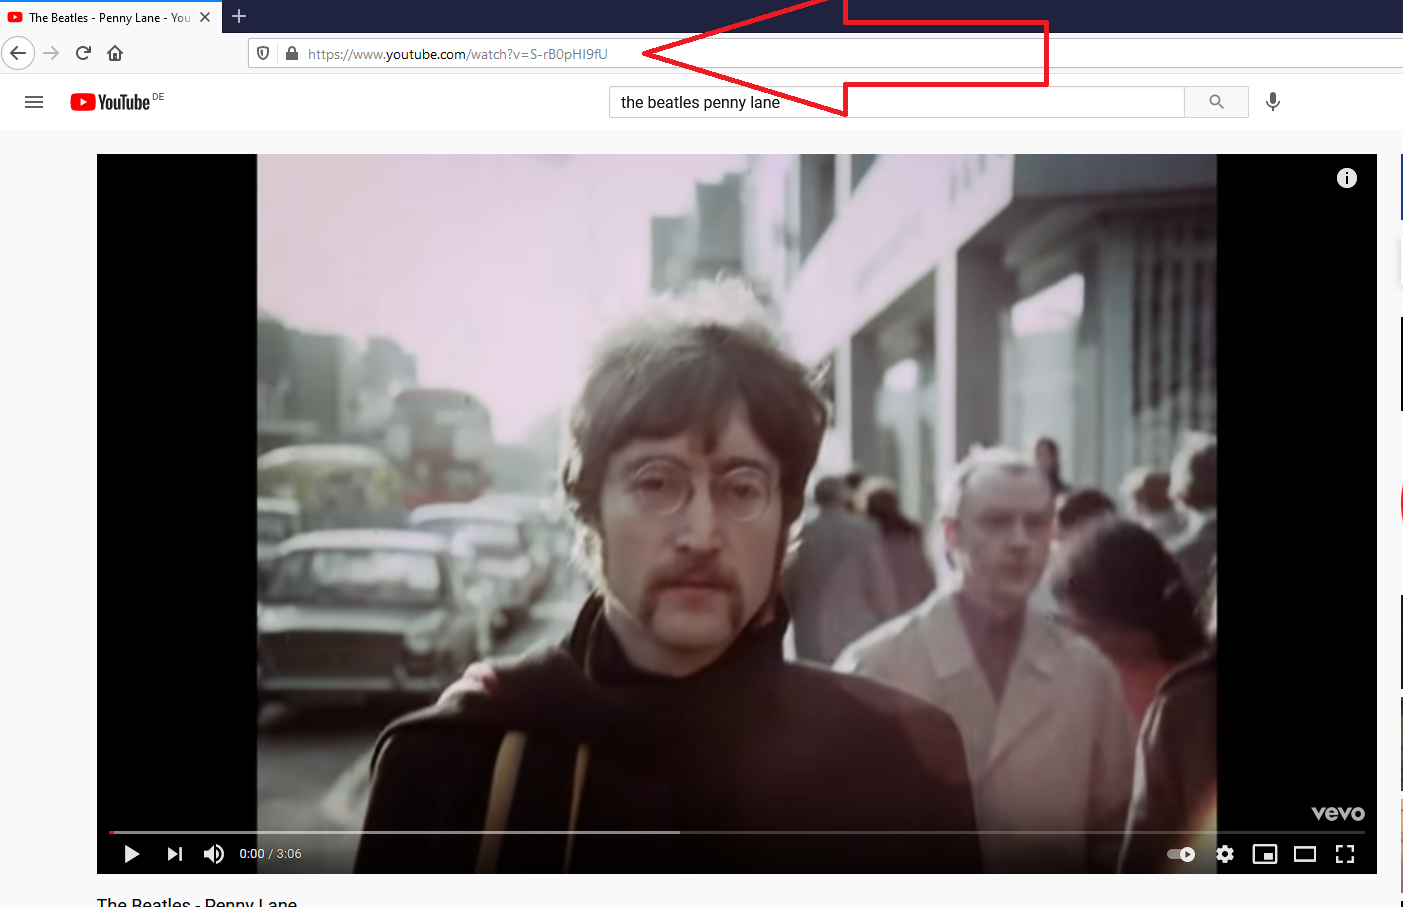Submit search with magnifier button
This screenshot has height=907, width=1403.
coord(1216,102)
